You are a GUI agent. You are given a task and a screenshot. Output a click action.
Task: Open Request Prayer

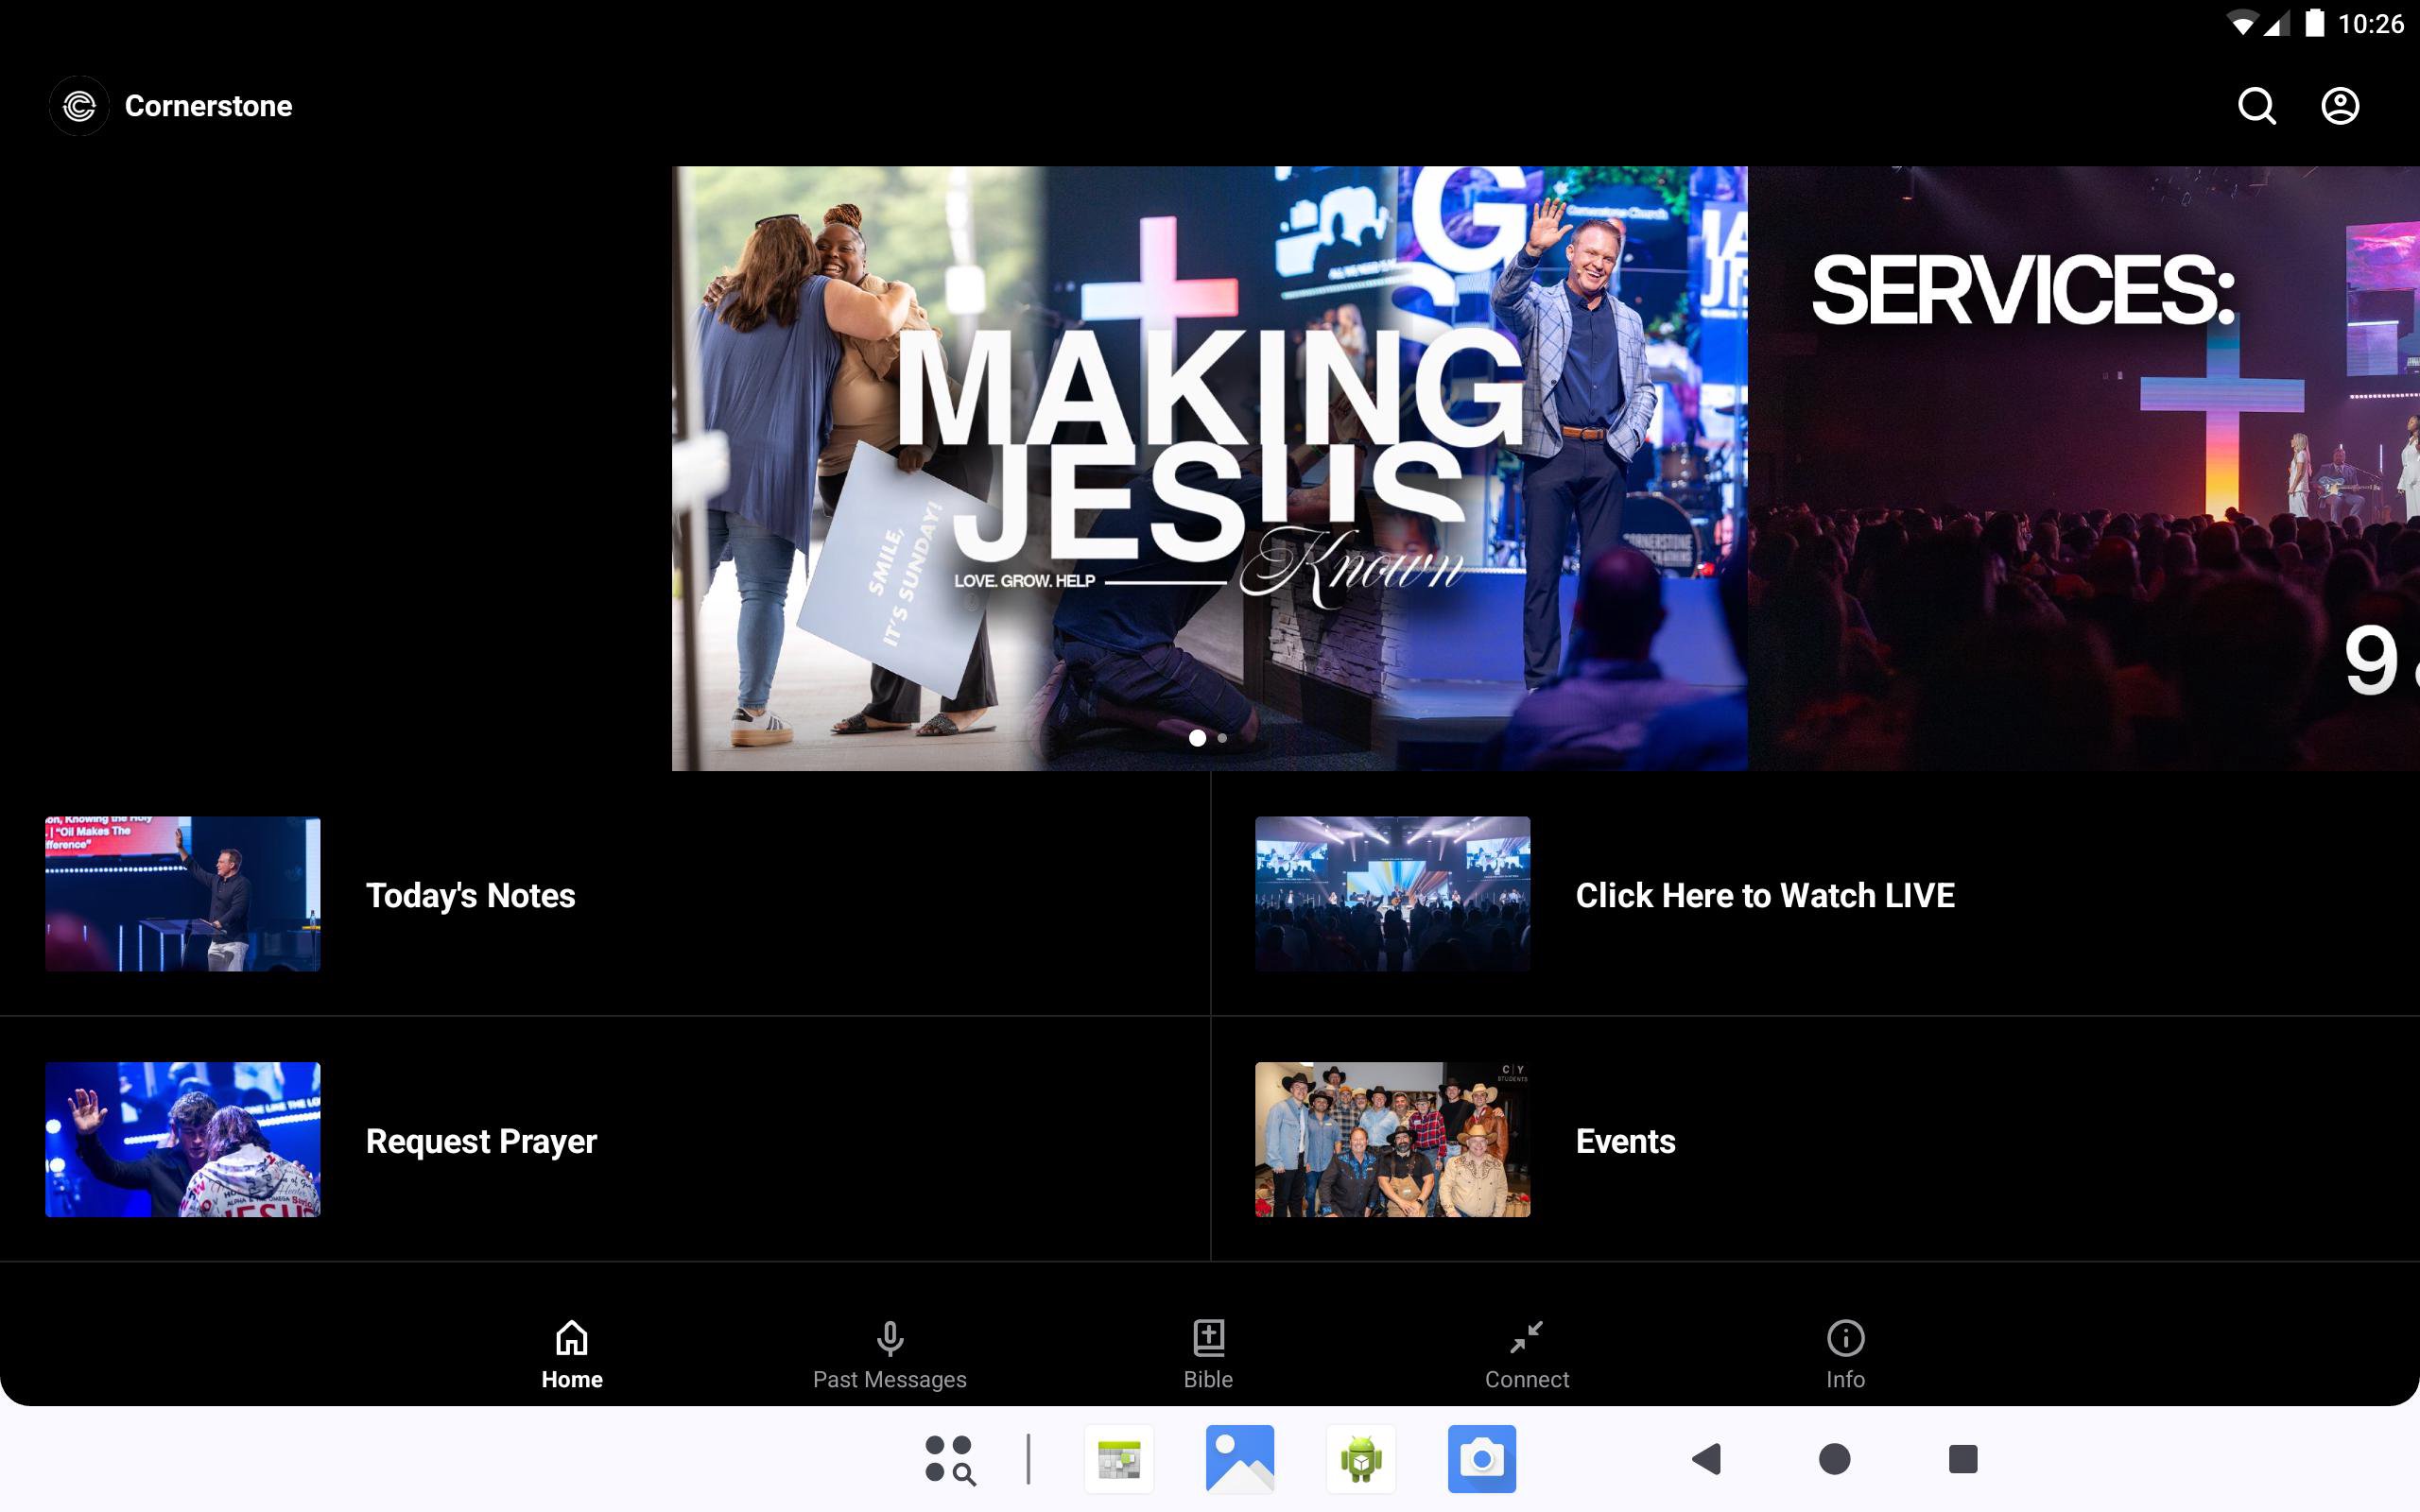point(481,1141)
